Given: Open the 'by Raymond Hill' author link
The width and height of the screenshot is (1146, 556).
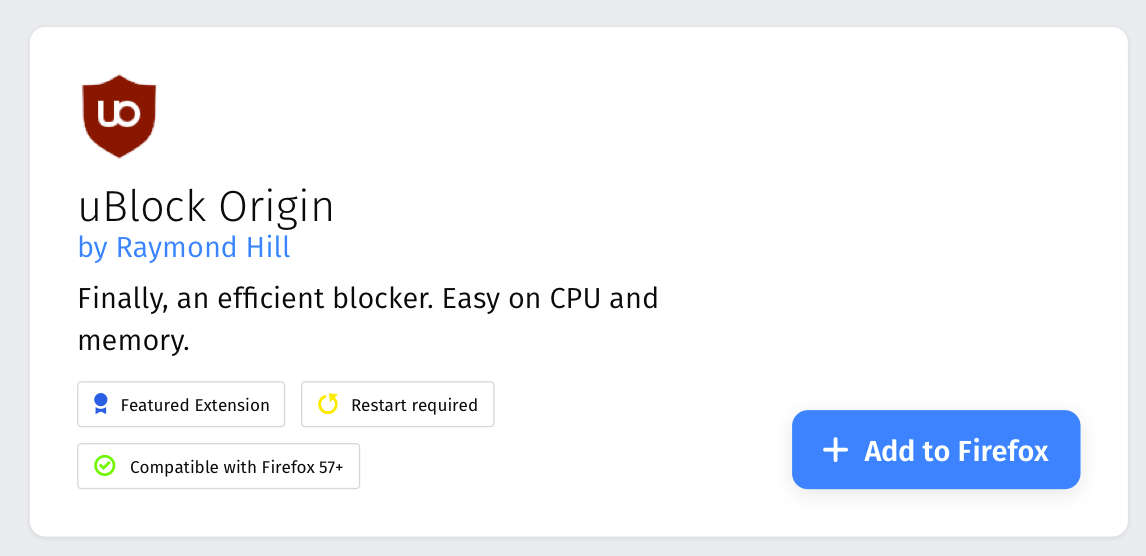Looking at the screenshot, I should pyautogui.click(x=184, y=247).
